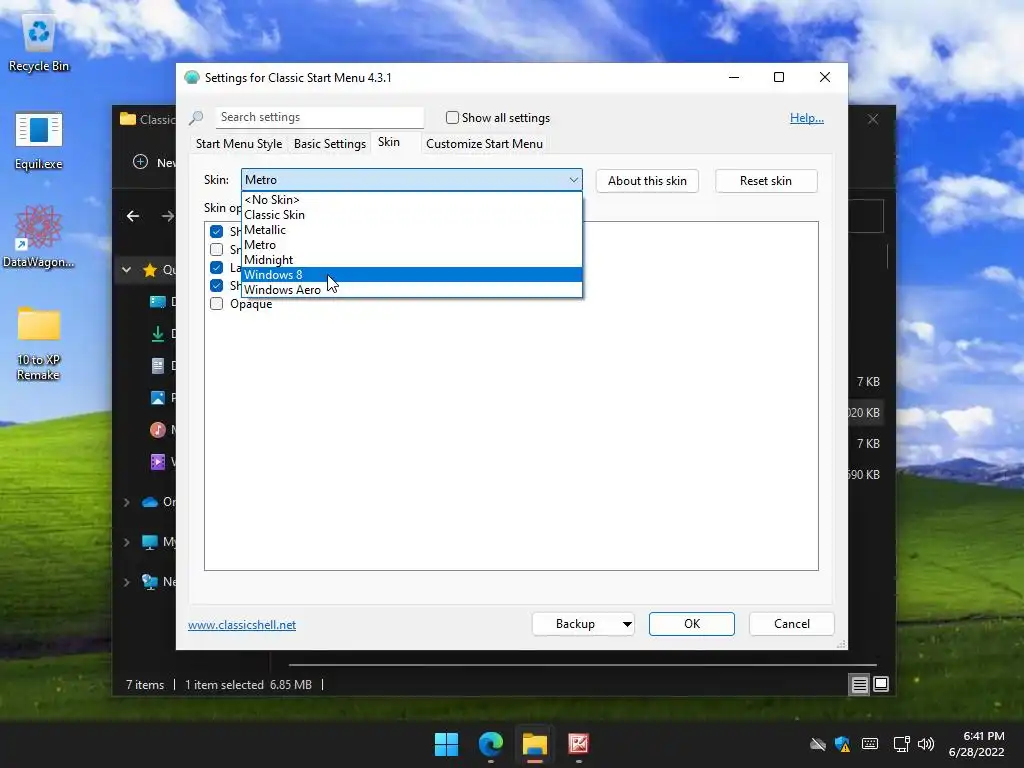This screenshot has width=1024, height=768.
Task: Click the Desktop icon in Explorer sidebar
Action: (157, 302)
